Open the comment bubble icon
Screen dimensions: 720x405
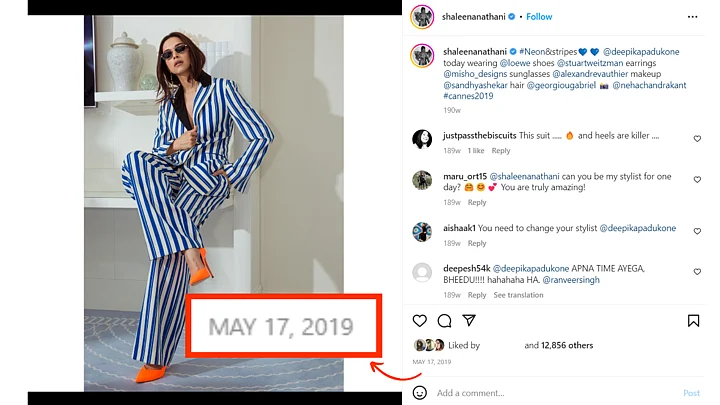click(x=444, y=321)
